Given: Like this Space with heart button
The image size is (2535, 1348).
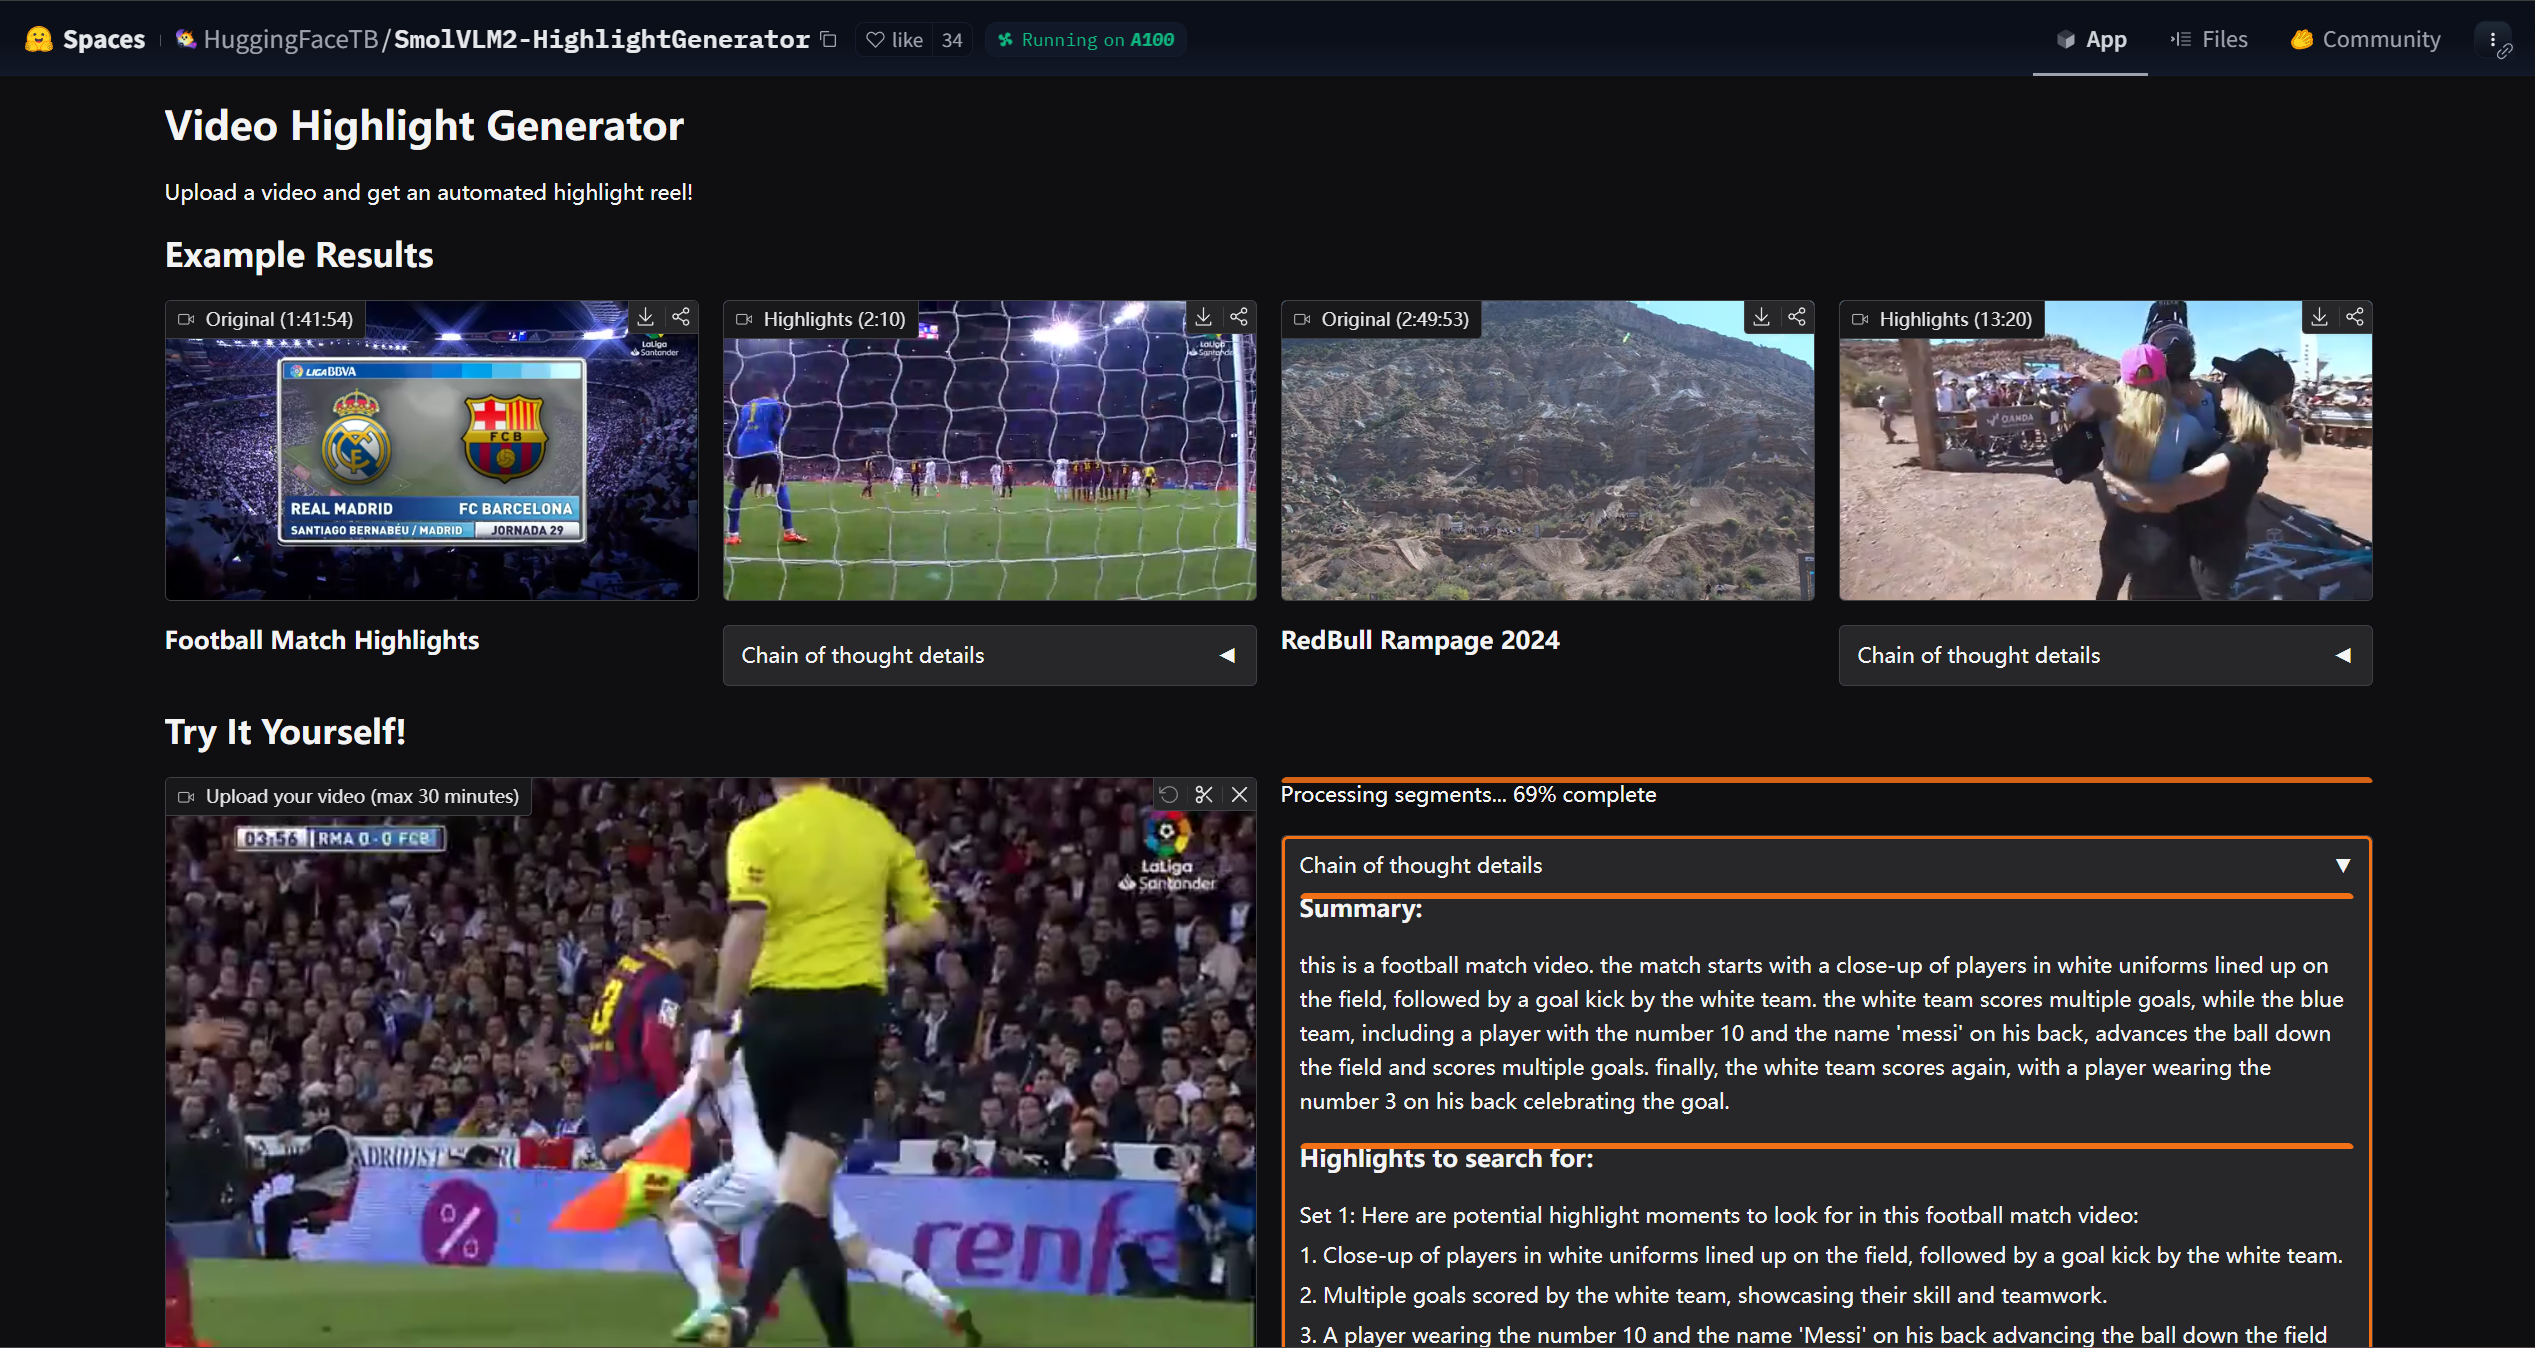Looking at the screenshot, I should [x=894, y=40].
